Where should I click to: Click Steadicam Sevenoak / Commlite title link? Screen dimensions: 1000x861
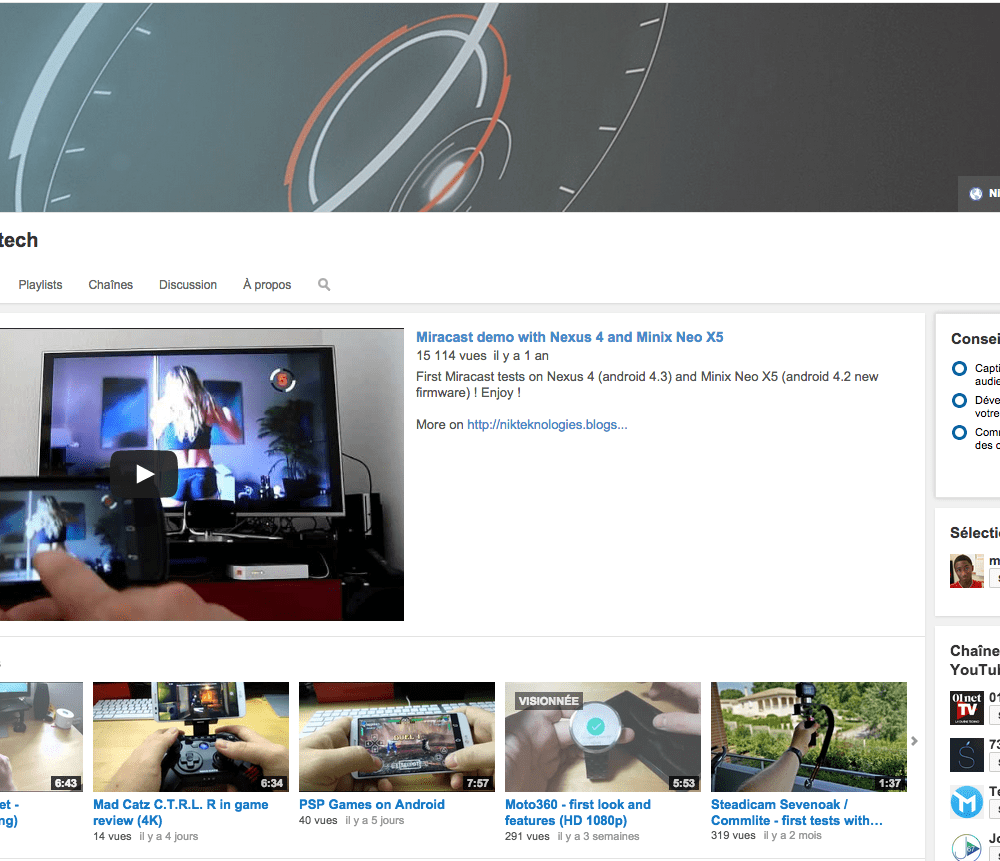pyautogui.click(x=797, y=813)
